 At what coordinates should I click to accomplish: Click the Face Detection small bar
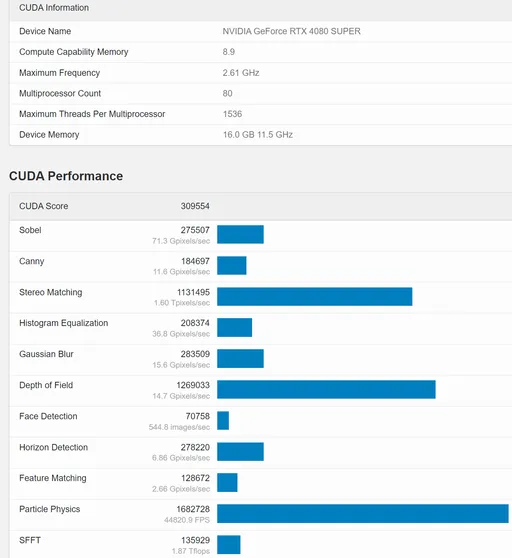[x=223, y=421]
